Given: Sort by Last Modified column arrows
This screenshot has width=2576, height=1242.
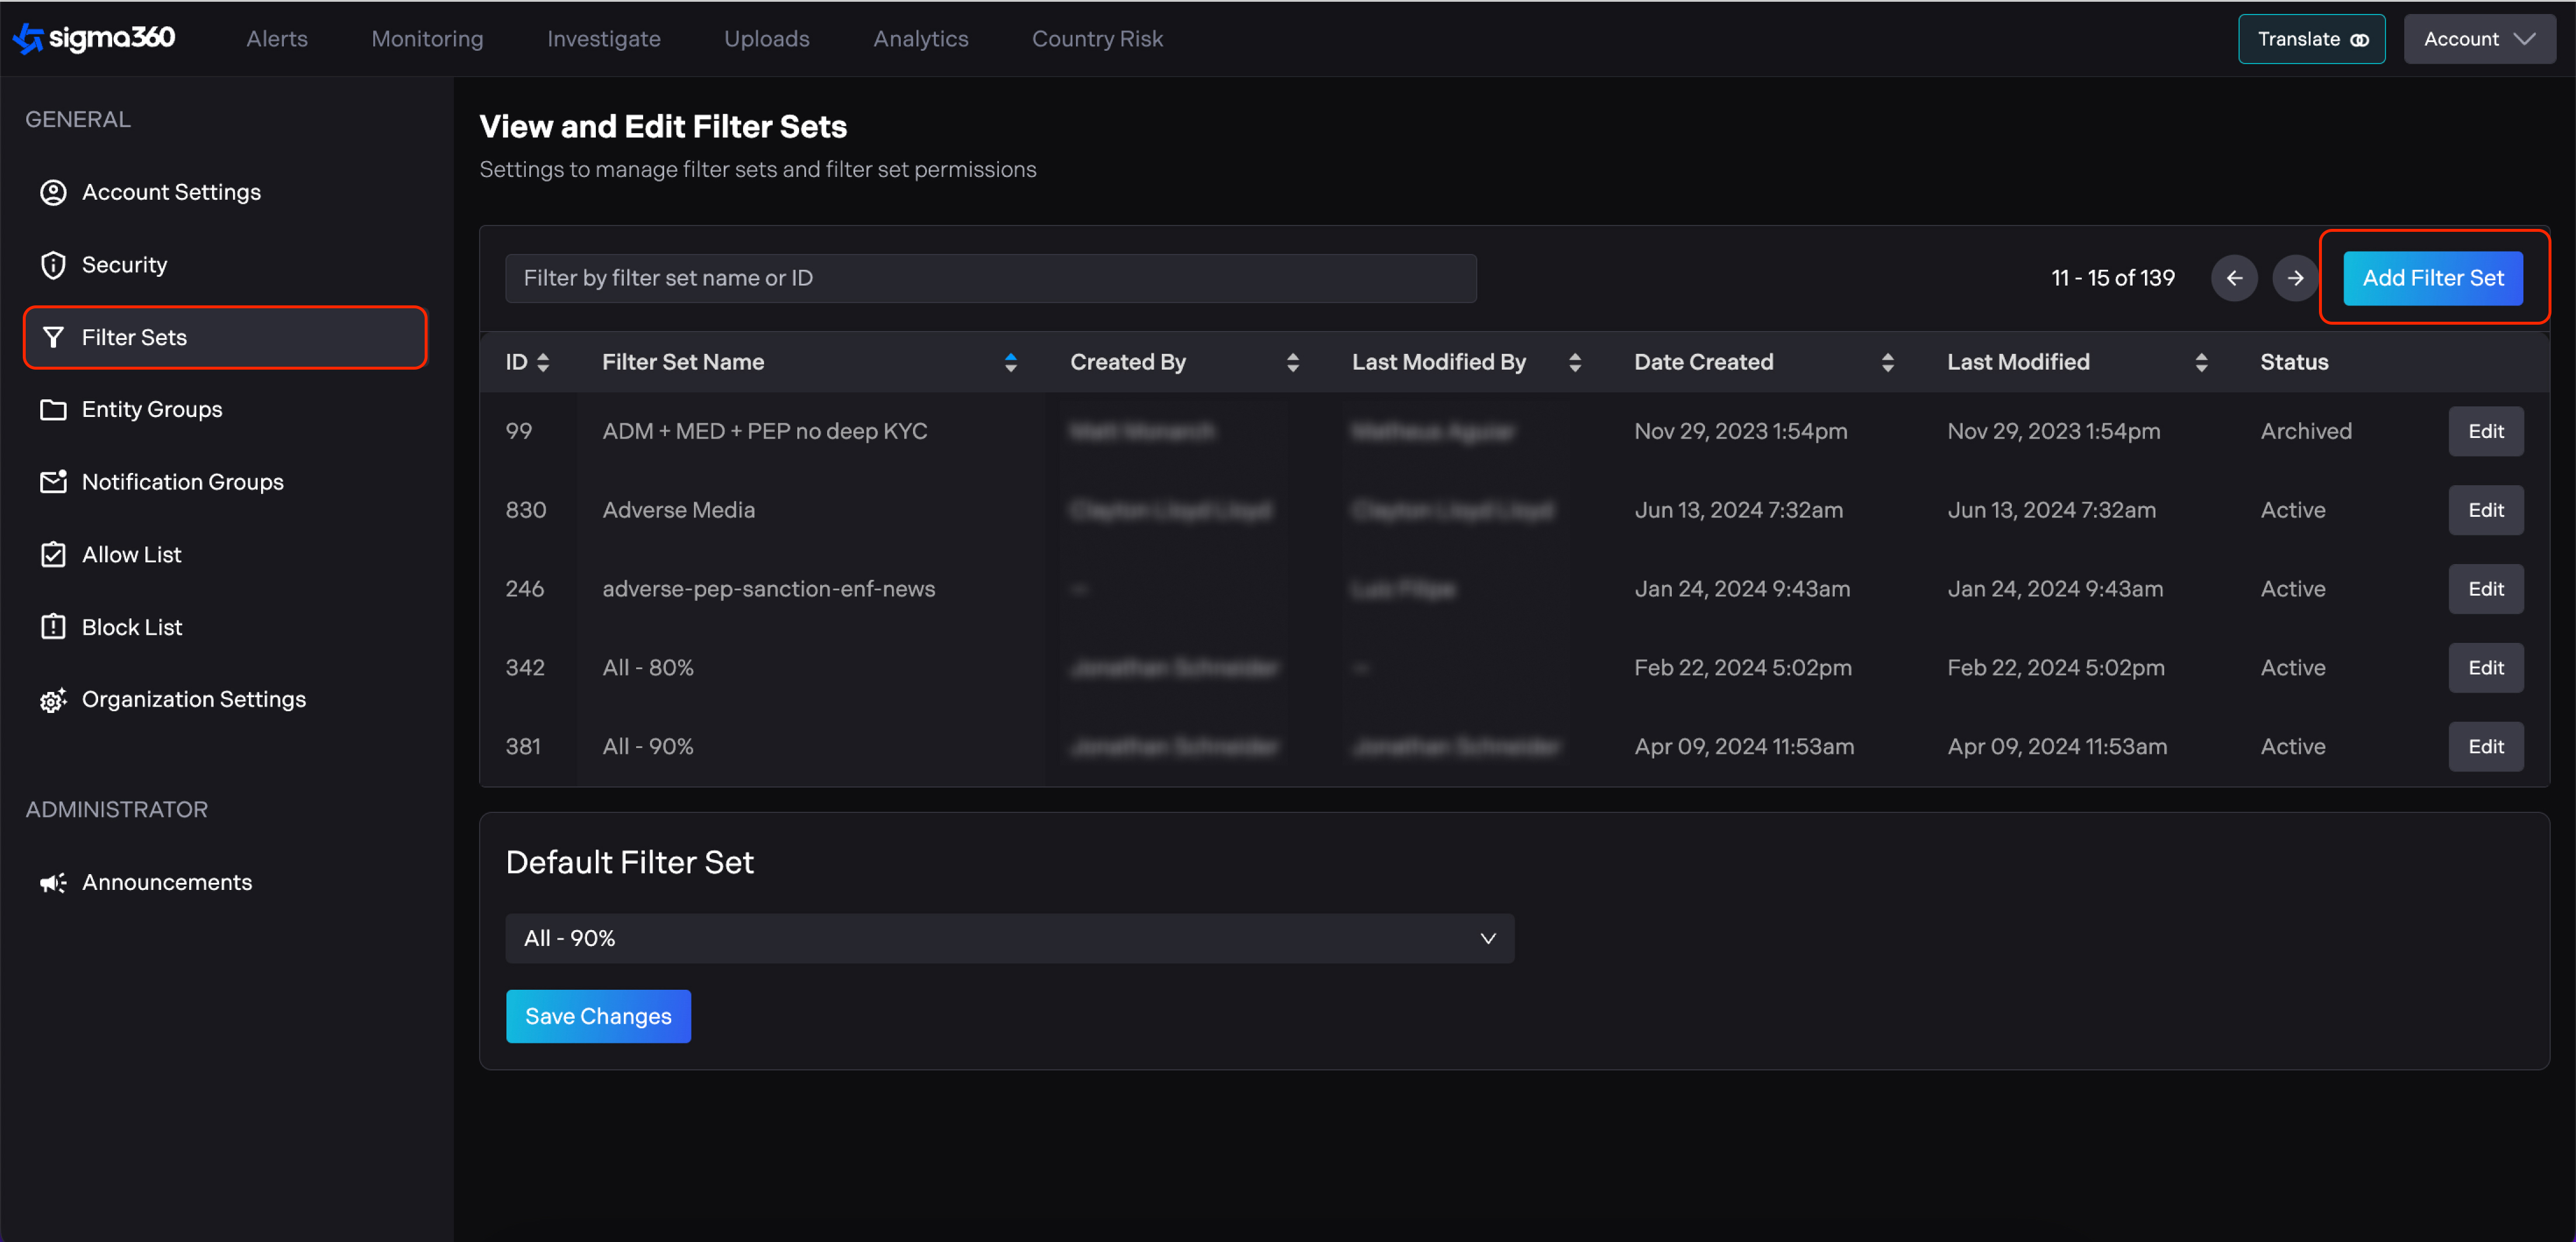Looking at the screenshot, I should (x=2200, y=362).
